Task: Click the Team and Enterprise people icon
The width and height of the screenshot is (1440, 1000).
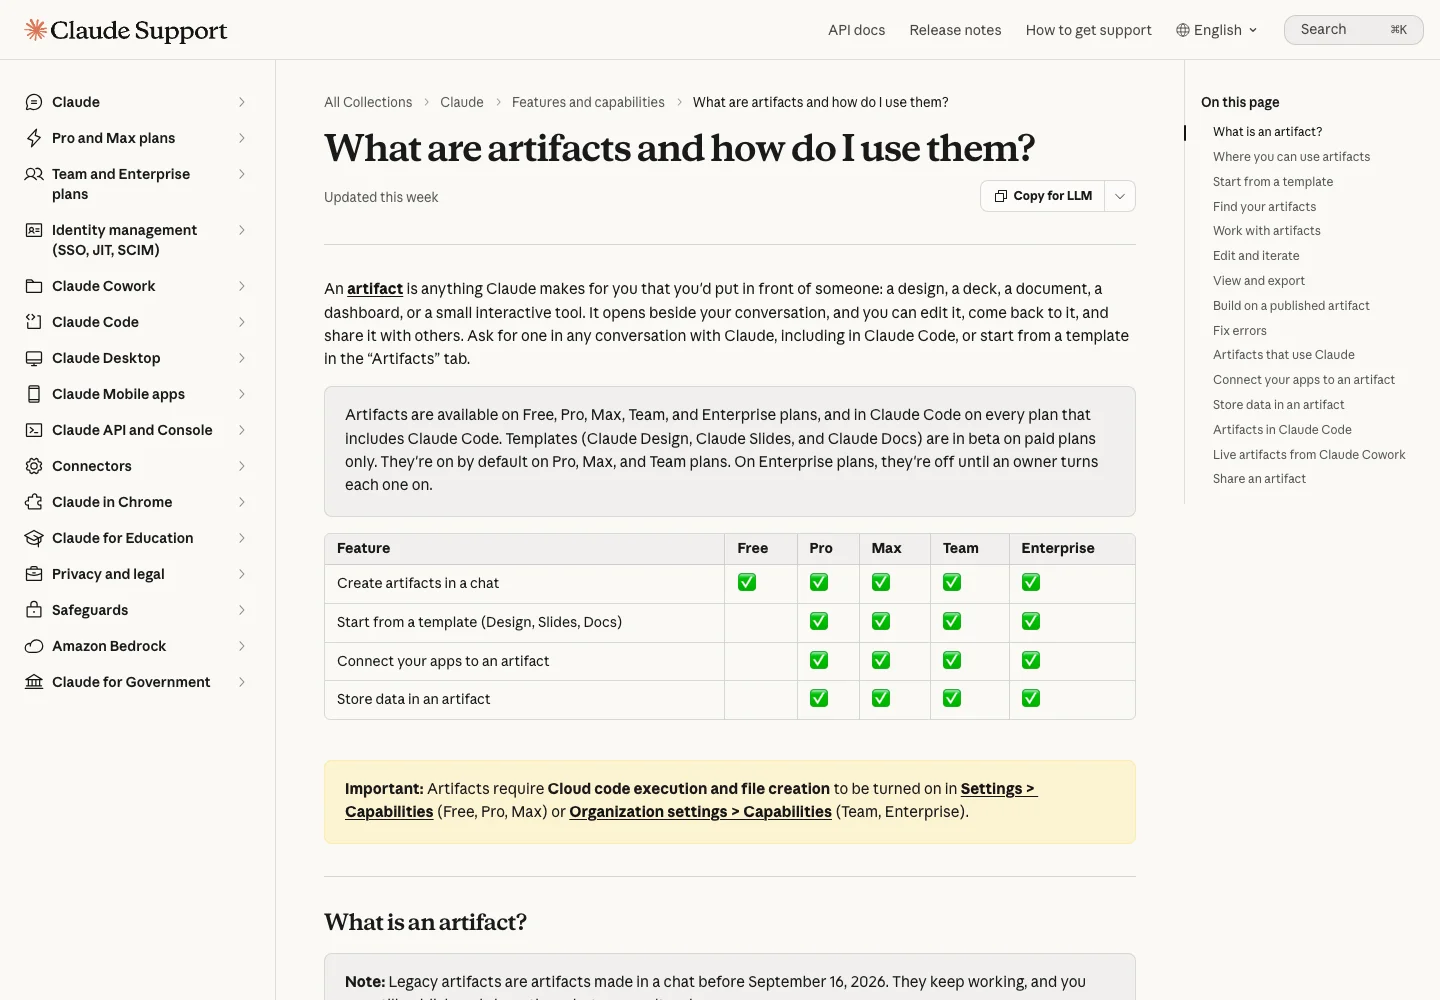Action: click(34, 174)
